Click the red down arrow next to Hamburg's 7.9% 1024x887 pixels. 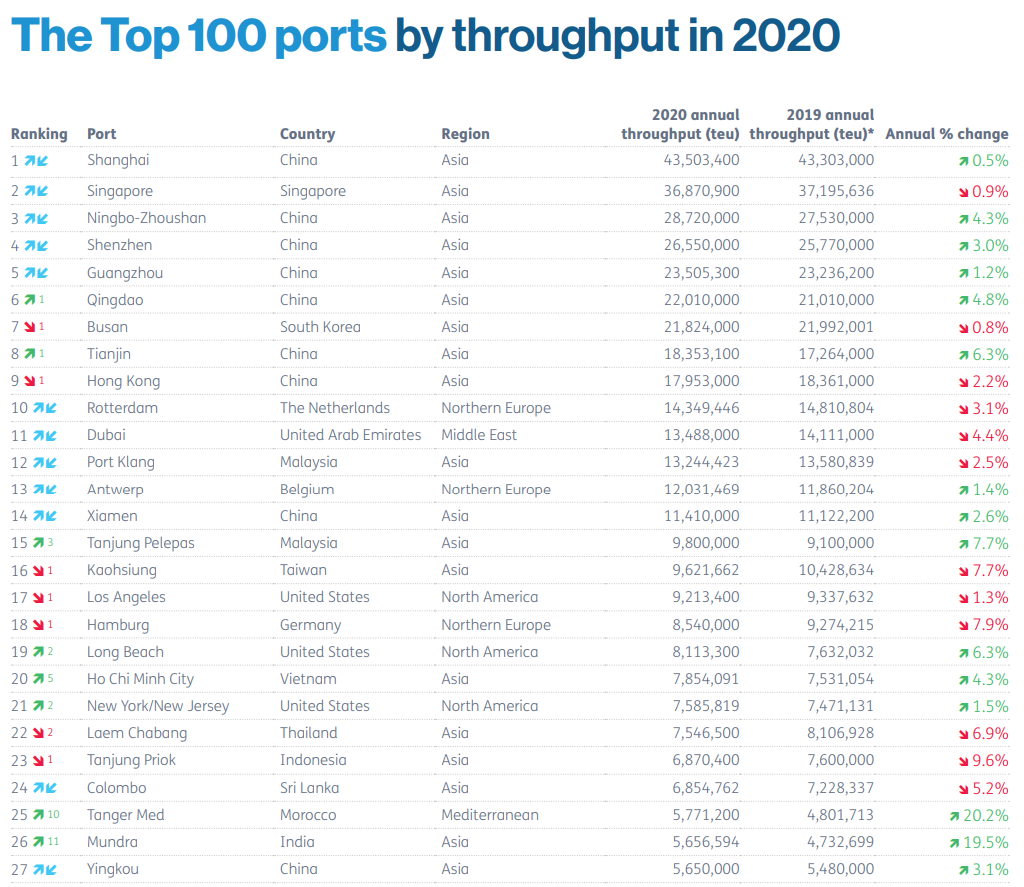click(963, 624)
